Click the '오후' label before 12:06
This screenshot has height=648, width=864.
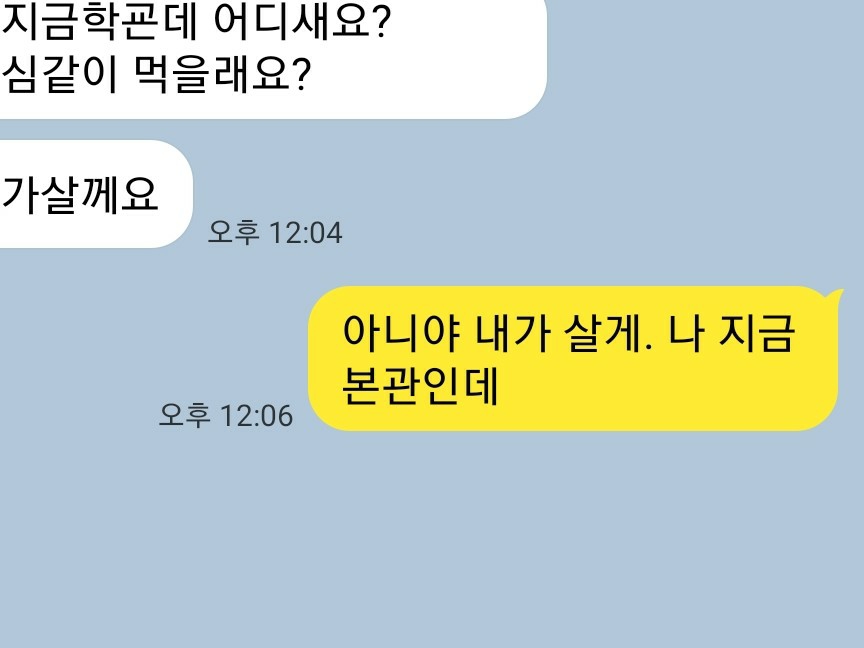[x=185, y=415]
